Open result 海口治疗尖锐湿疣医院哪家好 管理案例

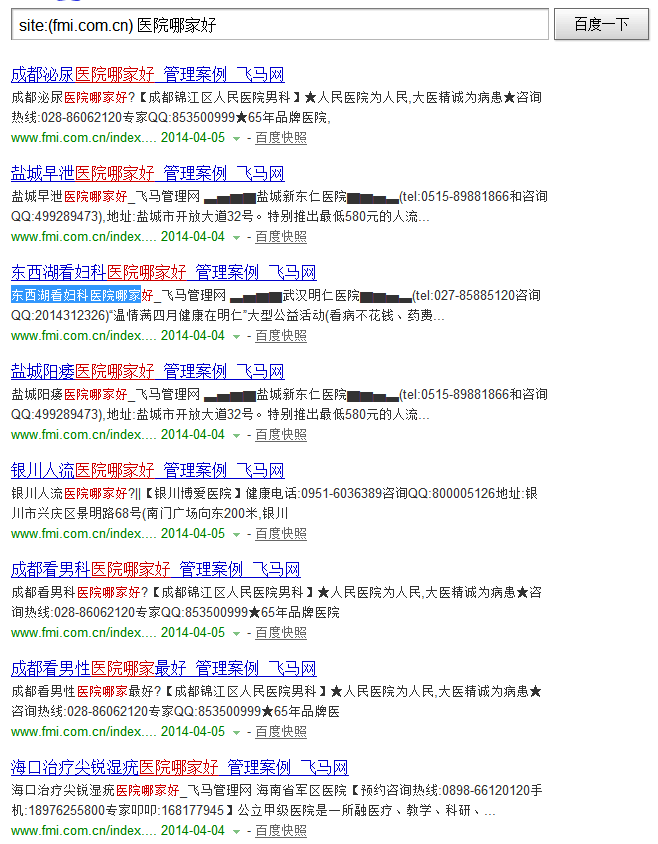(x=179, y=768)
